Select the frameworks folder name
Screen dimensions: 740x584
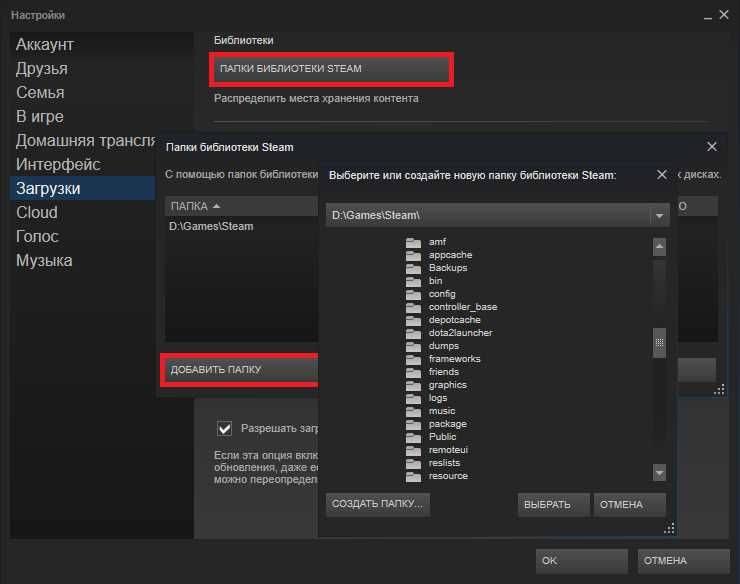454,359
